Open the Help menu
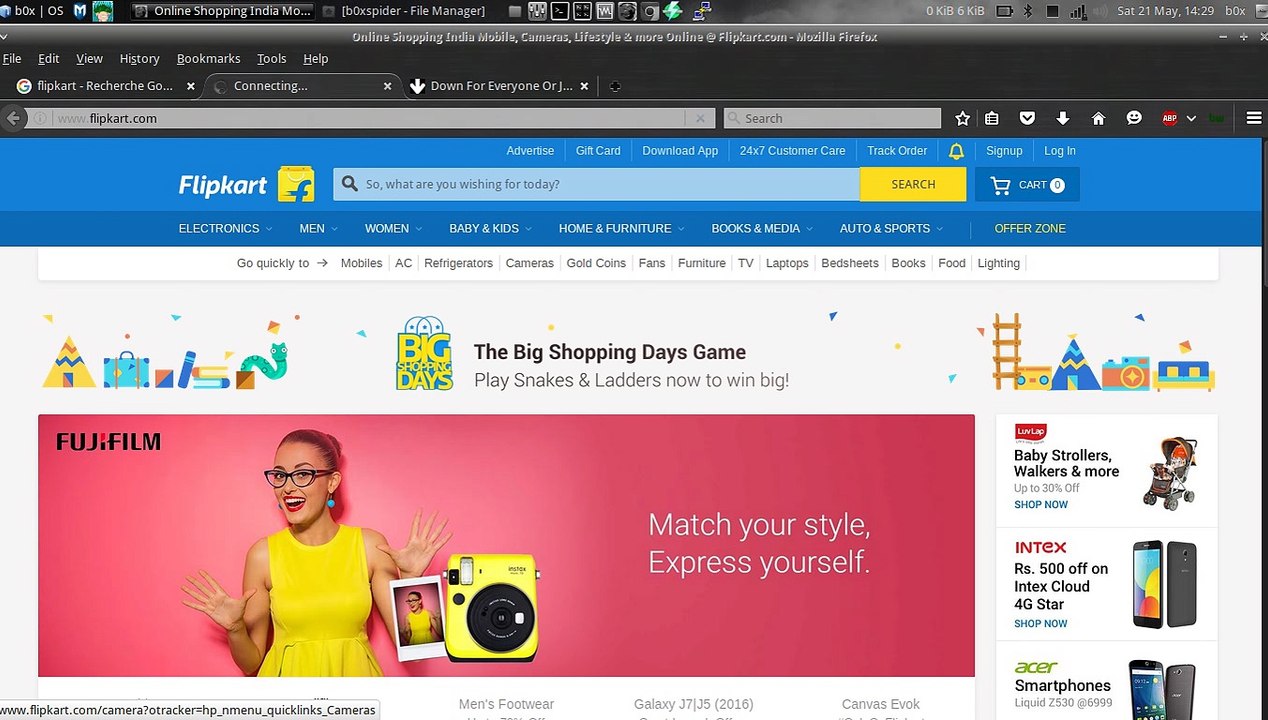 [315, 59]
